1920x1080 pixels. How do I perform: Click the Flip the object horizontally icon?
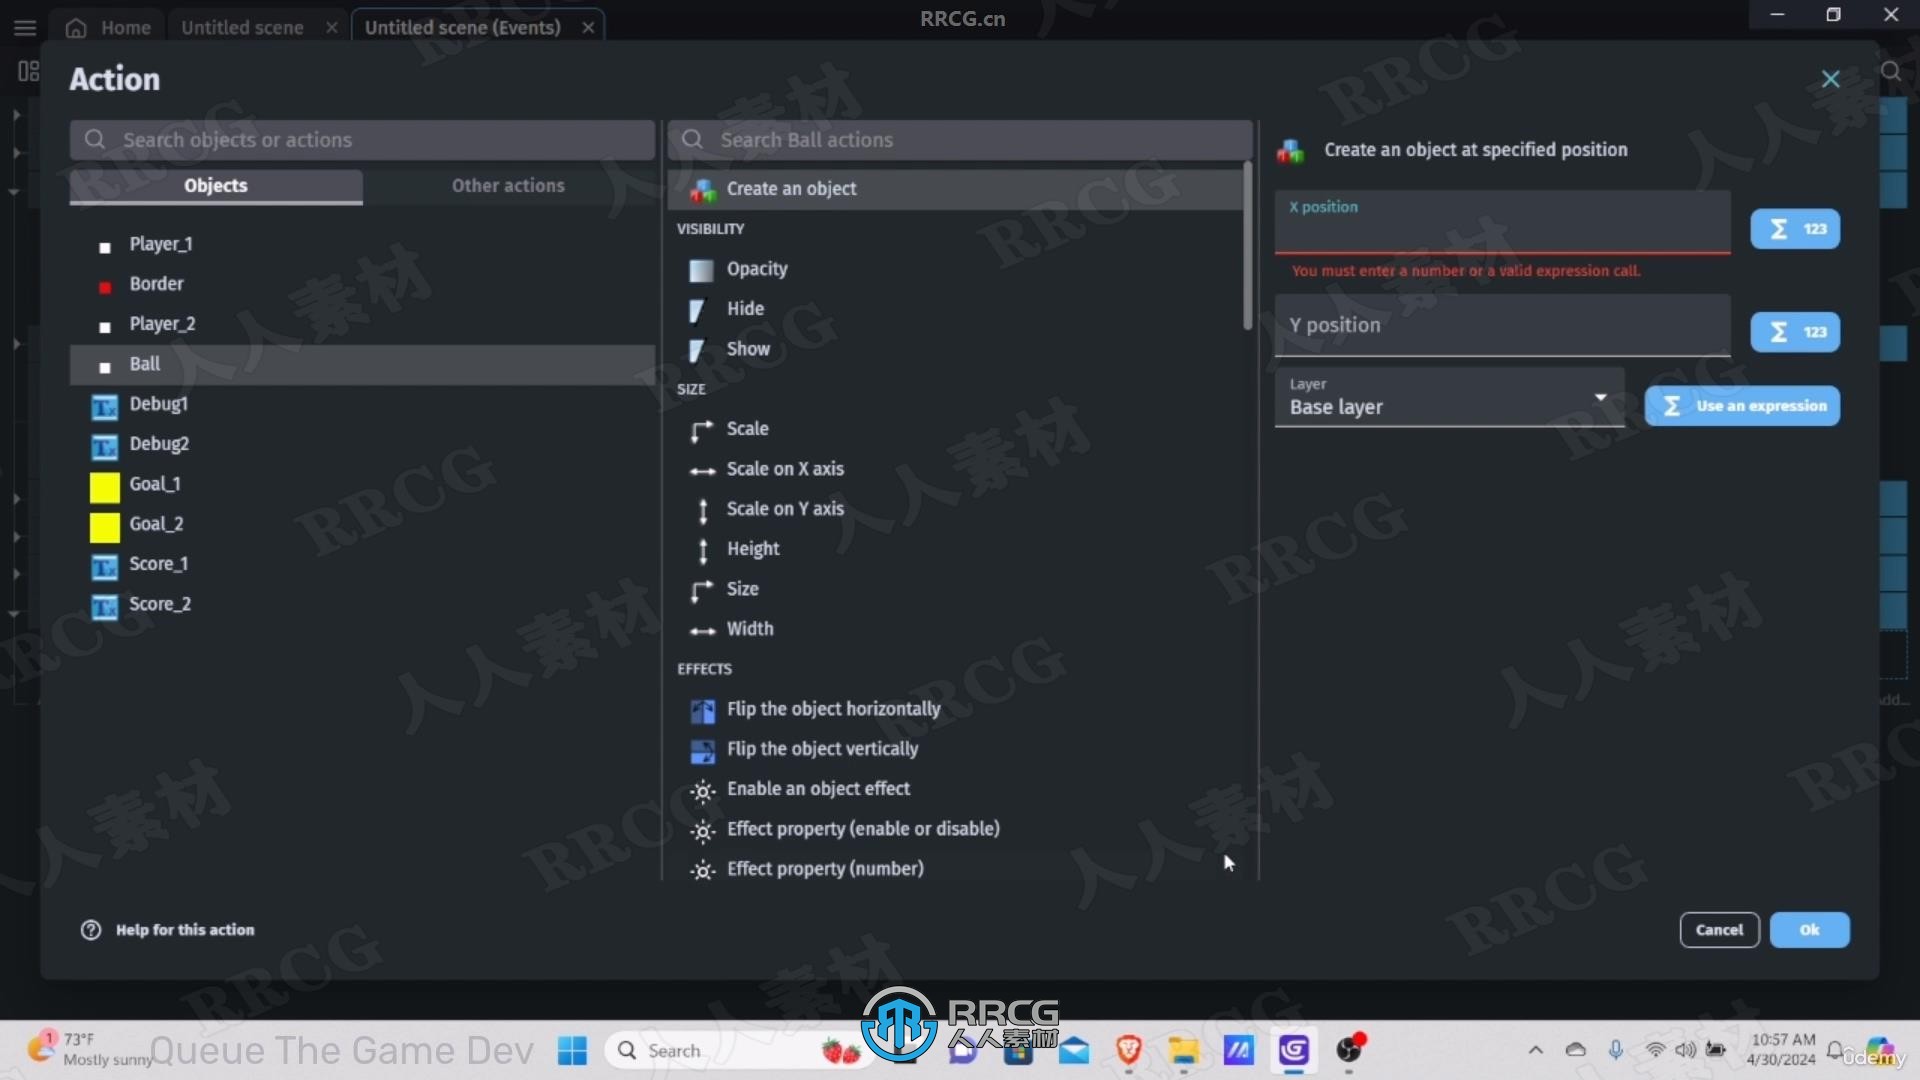[x=703, y=708]
